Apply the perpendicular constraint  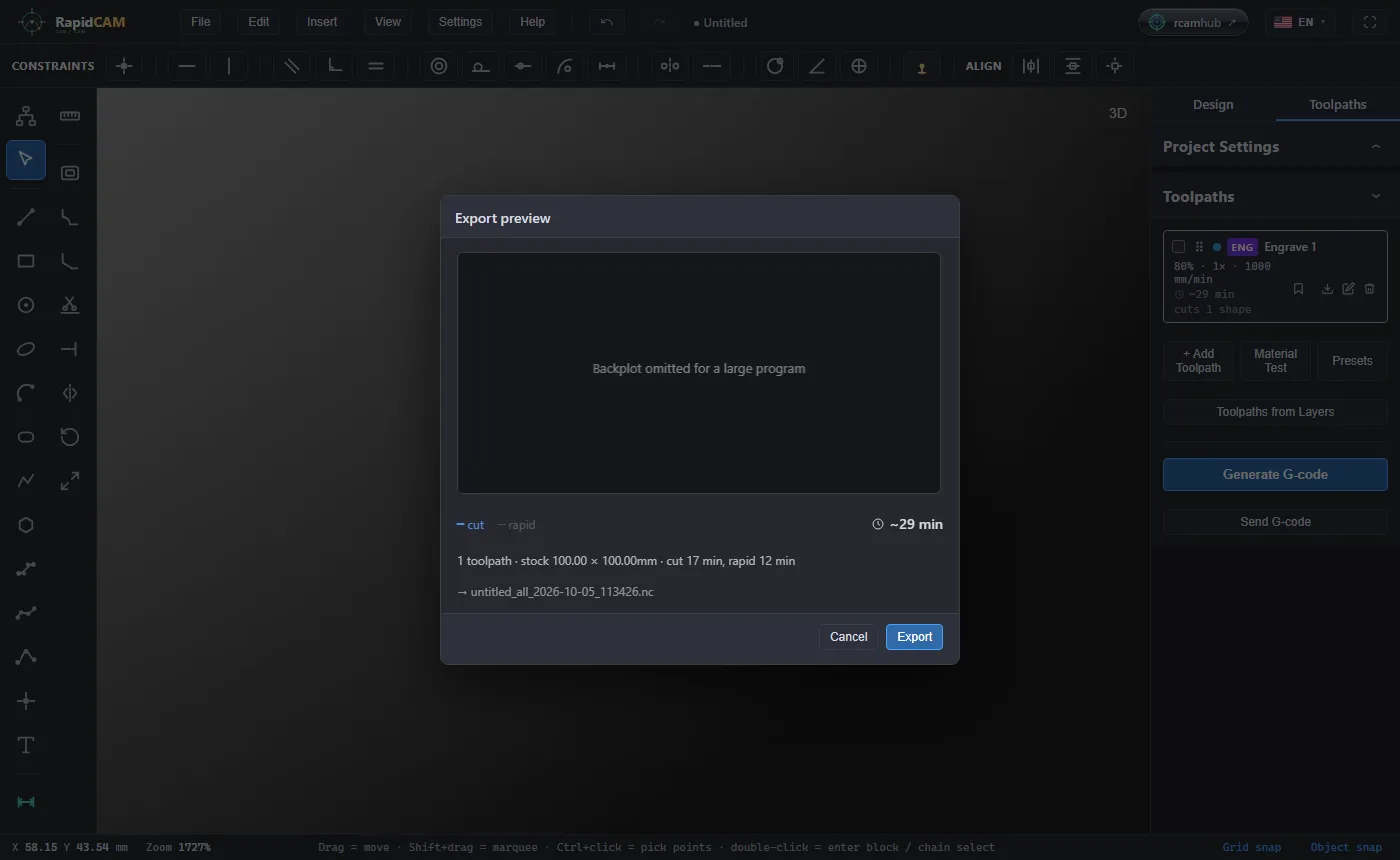(335, 66)
